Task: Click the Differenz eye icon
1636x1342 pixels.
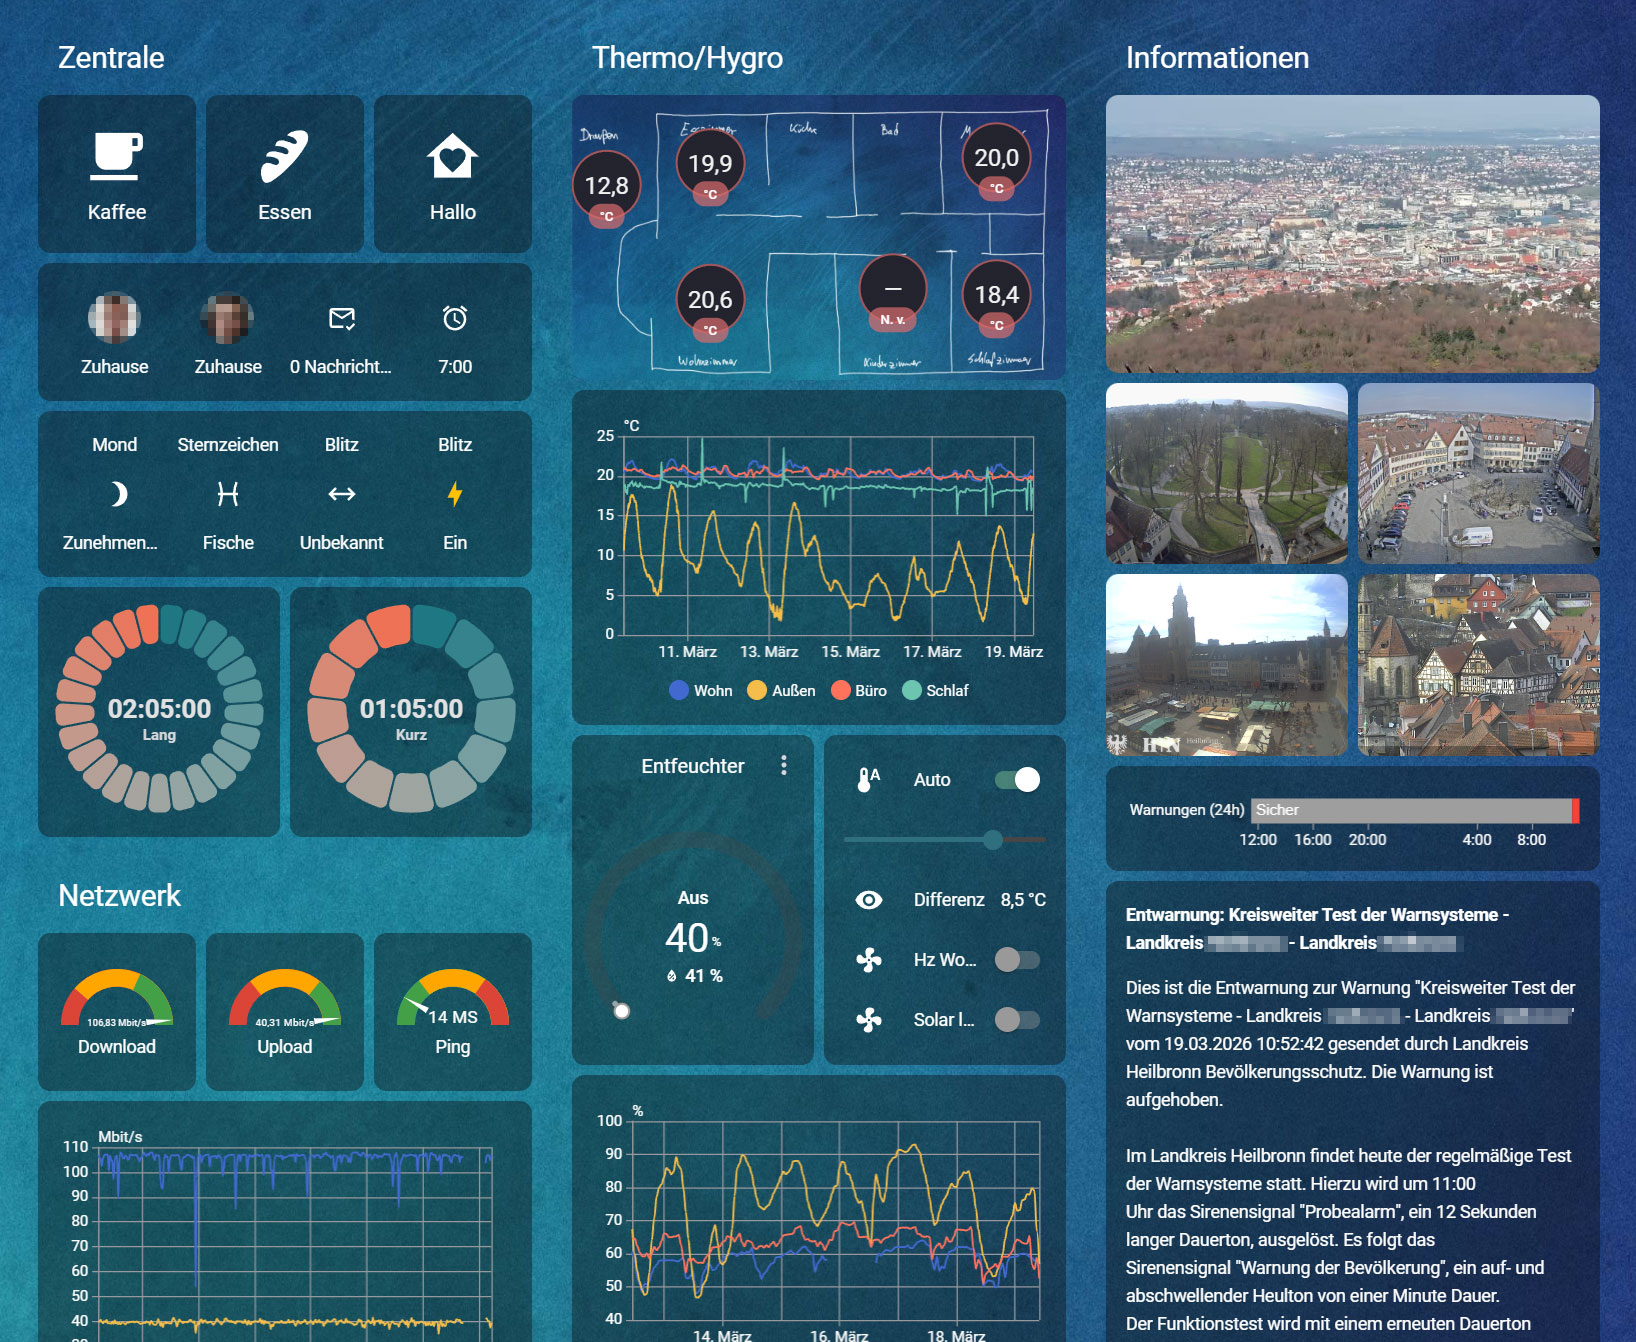Action: (x=869, y=900)
